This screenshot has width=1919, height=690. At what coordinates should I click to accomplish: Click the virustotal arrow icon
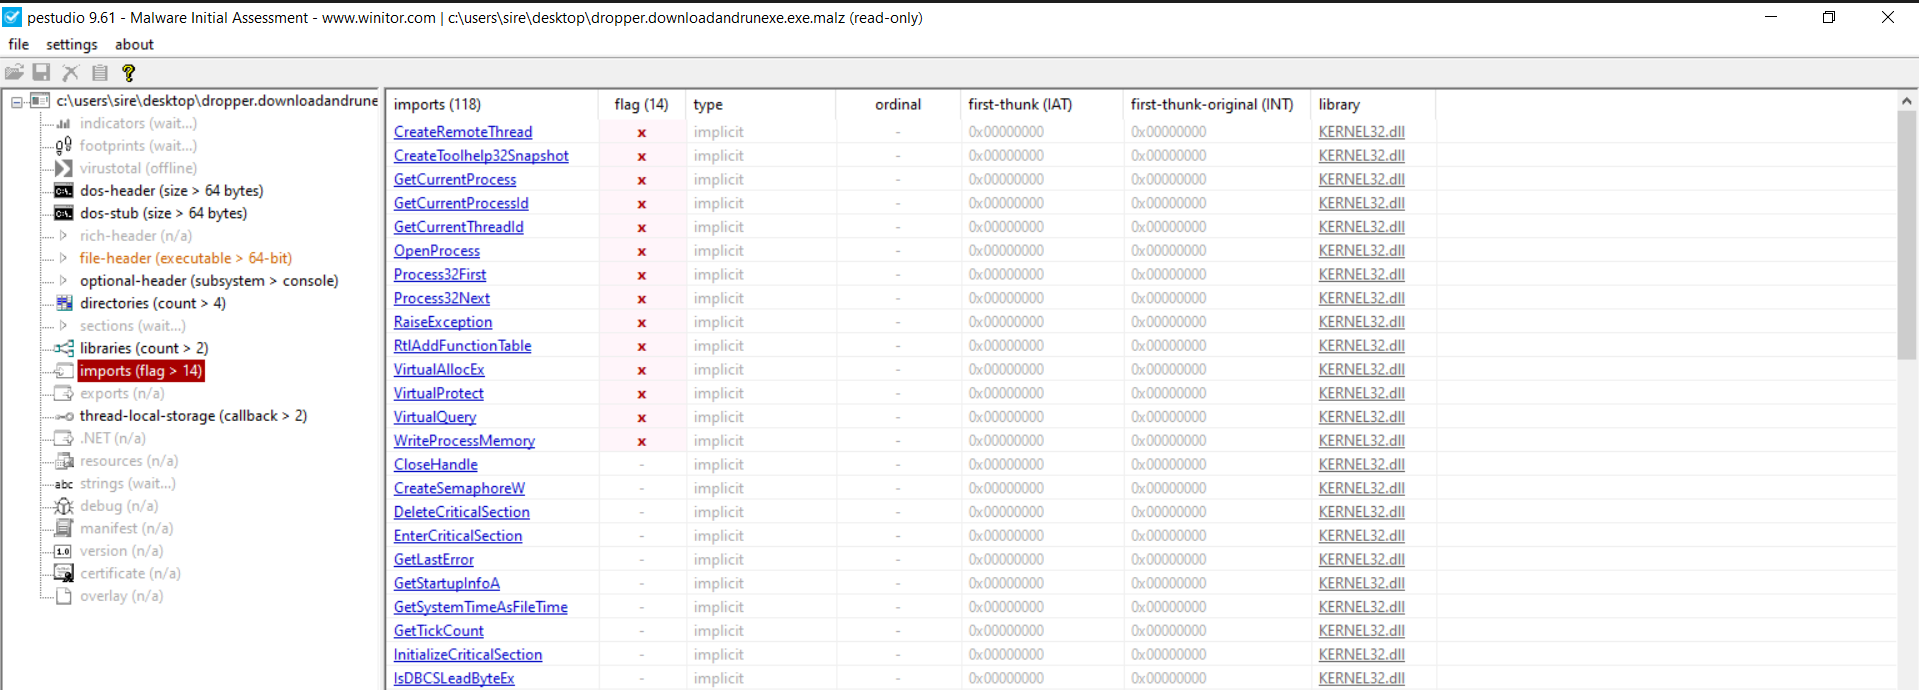click(63, 168)
